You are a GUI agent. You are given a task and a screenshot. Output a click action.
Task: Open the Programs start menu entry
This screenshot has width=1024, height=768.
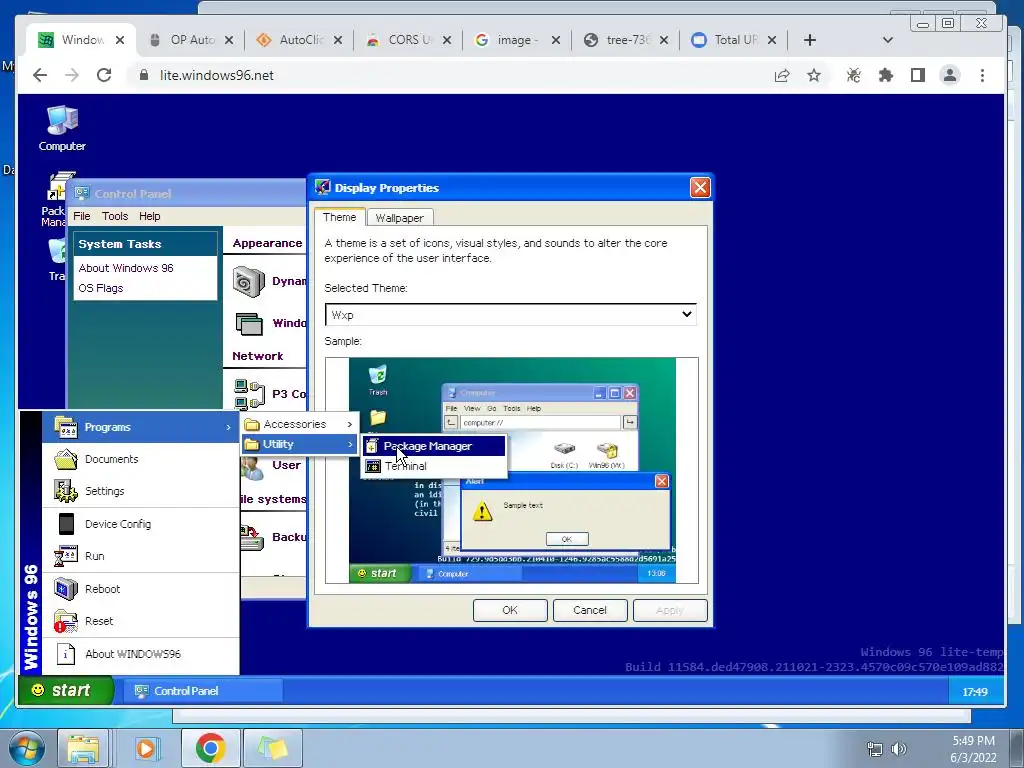click(x=140, y=427)
